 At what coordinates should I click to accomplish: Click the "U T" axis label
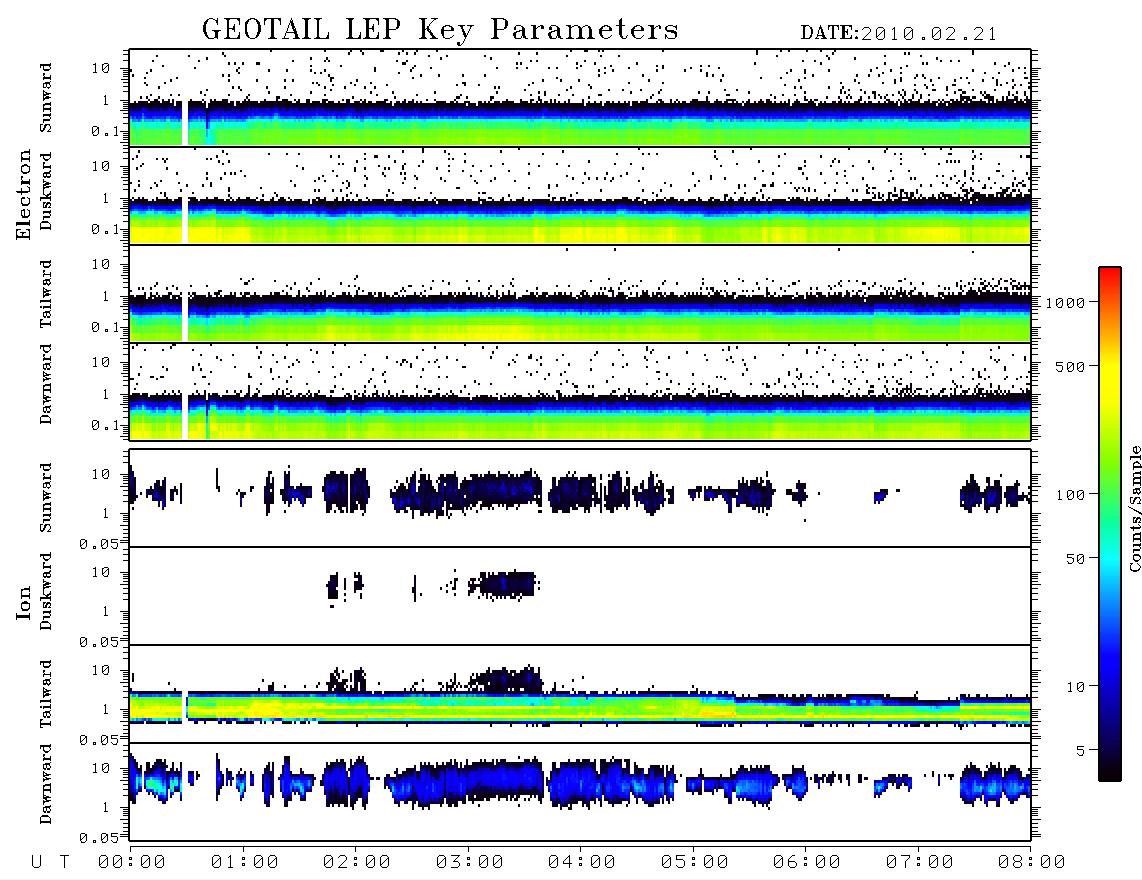coord(50,862)
